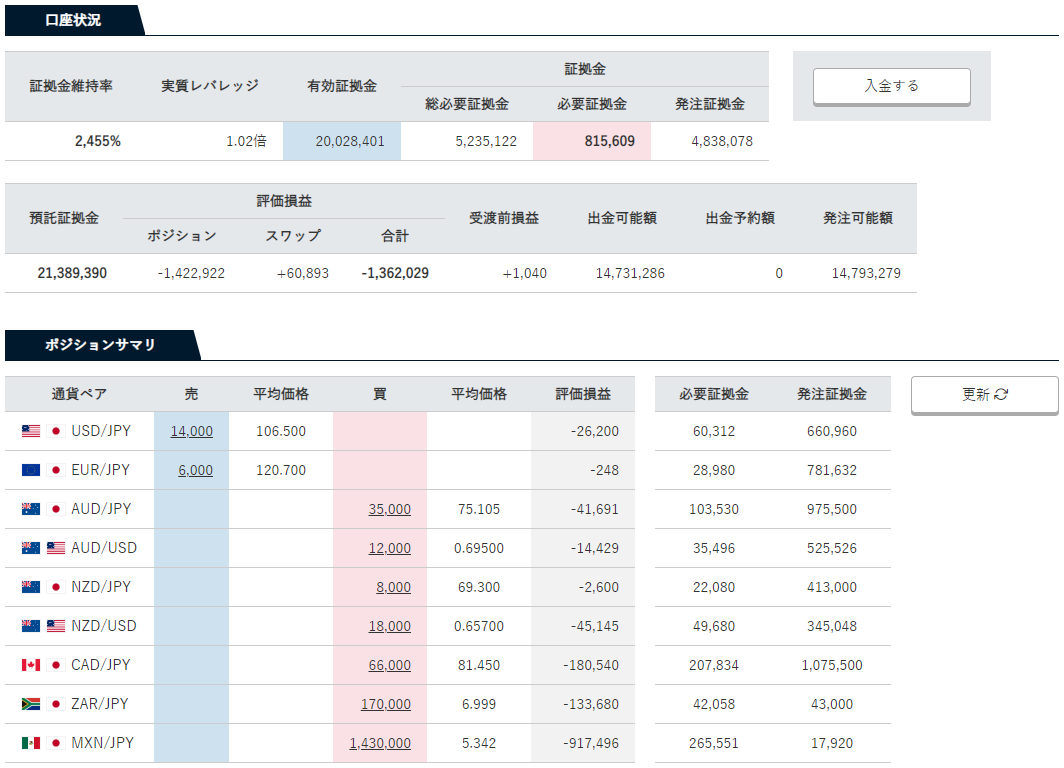
Task: Select the ZAR/JPY currency pair label
Action: pyautogui.click(x=100, y=704)
